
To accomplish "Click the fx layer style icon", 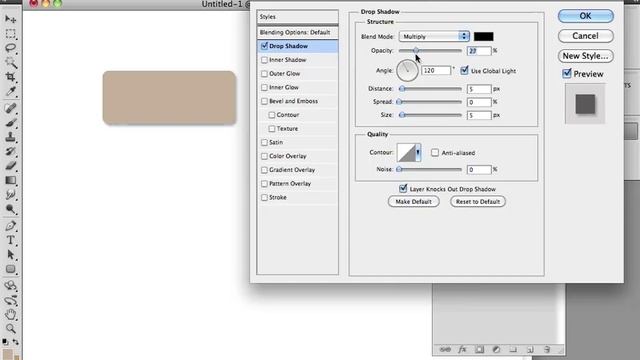I will click(462, 349).
